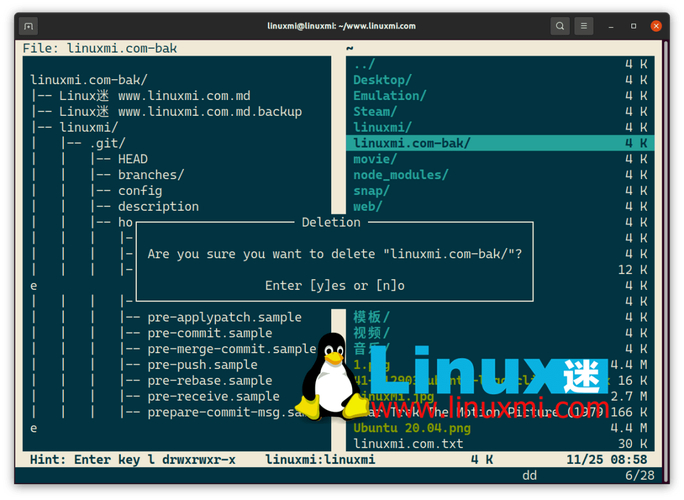Select the Desktop/ directory

click(x=500, y=80)
